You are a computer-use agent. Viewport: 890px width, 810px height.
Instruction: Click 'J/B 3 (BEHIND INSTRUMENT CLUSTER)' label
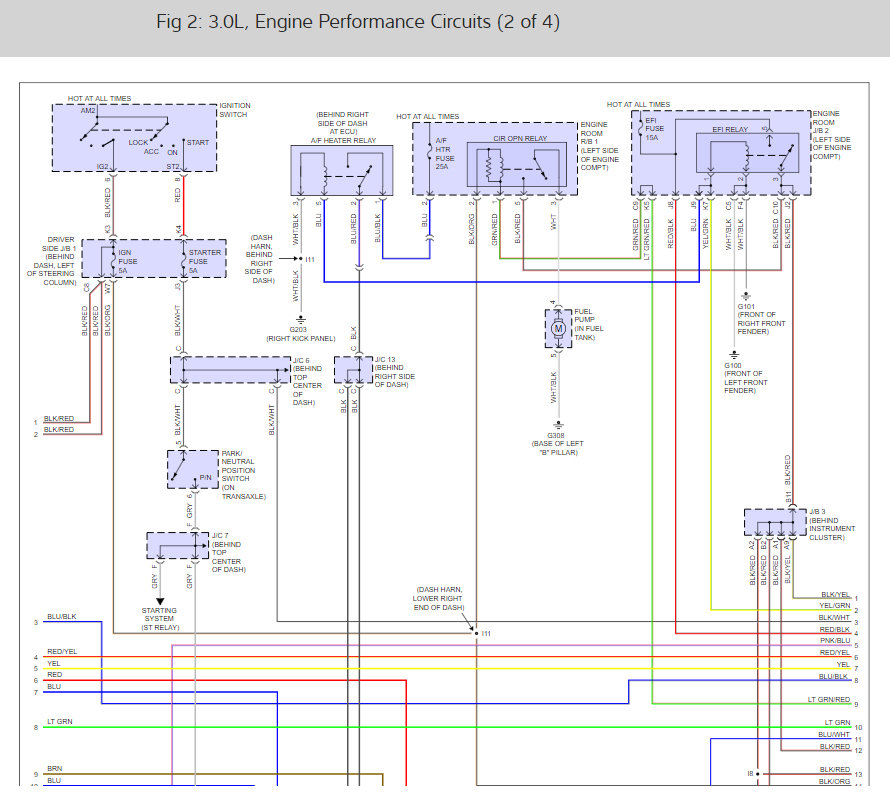(x=832, y=524)
